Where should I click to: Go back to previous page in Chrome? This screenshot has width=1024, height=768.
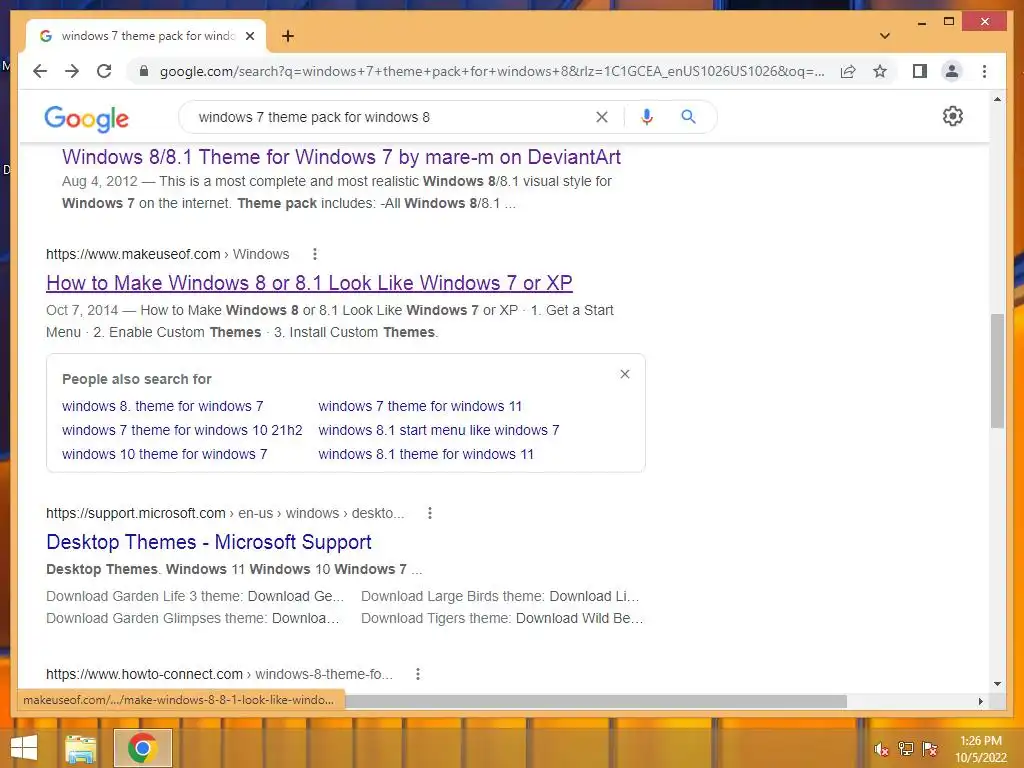click(x=40, y=71)
